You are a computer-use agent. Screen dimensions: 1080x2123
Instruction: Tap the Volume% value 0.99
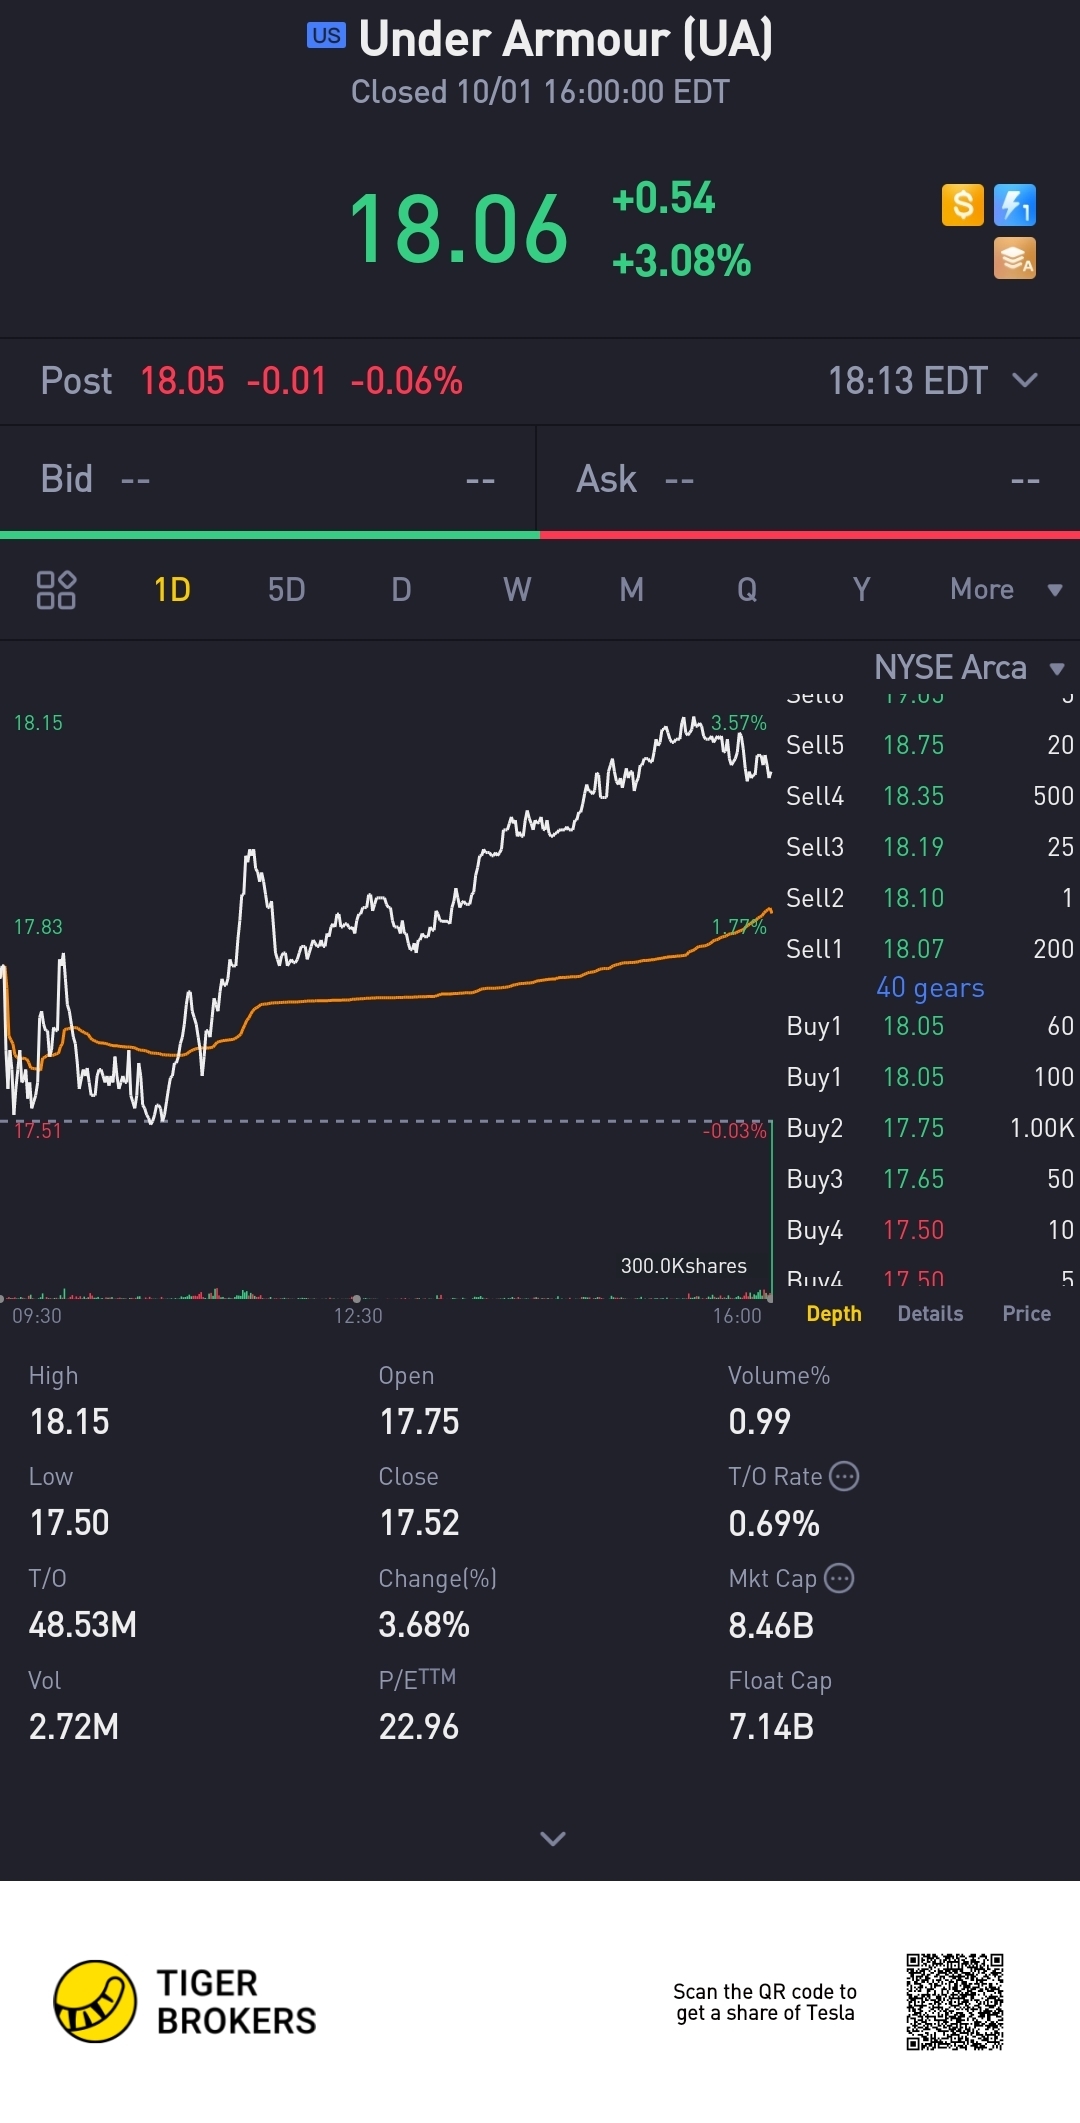[x=760, y=1421]
